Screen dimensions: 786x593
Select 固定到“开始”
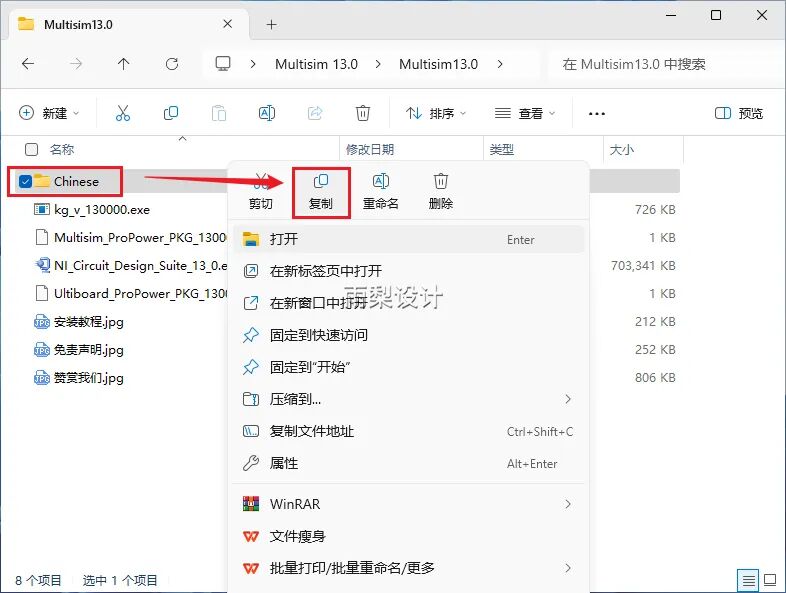(409, 367)
